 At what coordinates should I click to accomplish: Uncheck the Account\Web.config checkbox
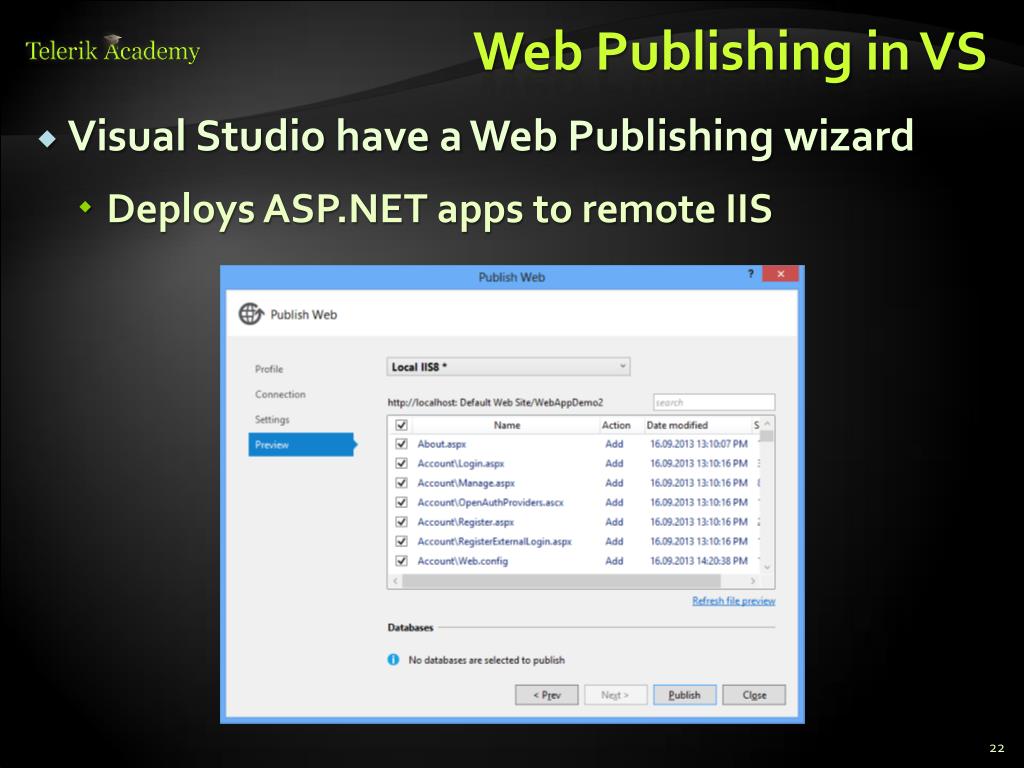point(402,561)
